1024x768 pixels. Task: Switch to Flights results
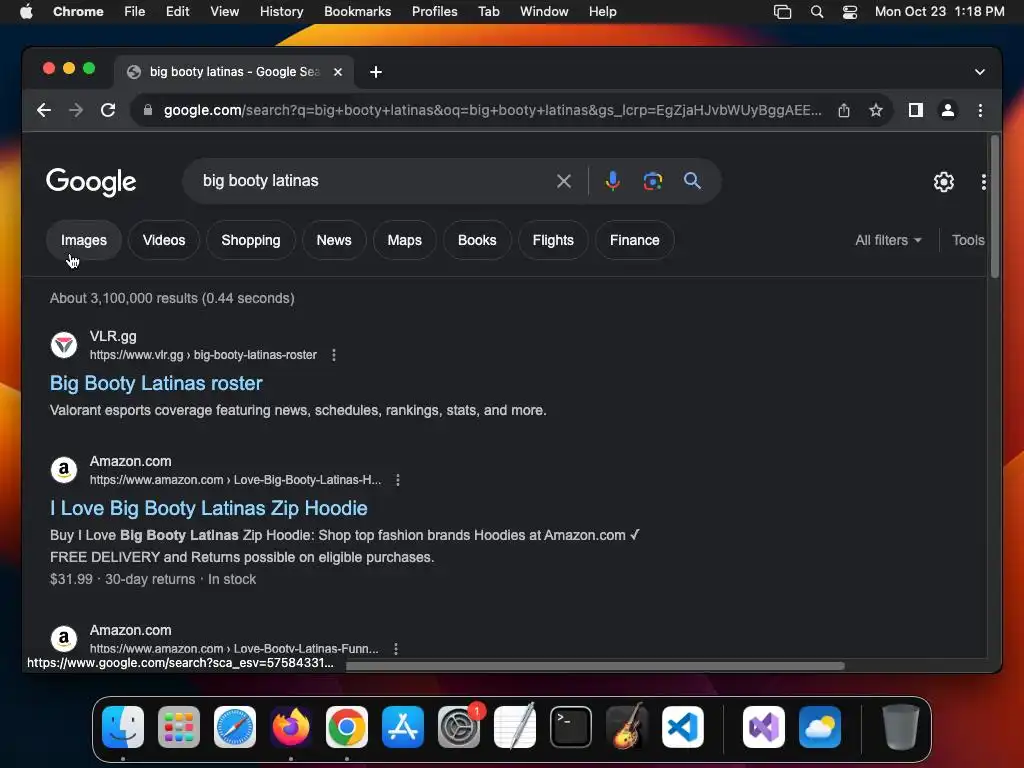click(x=553, y=240)
